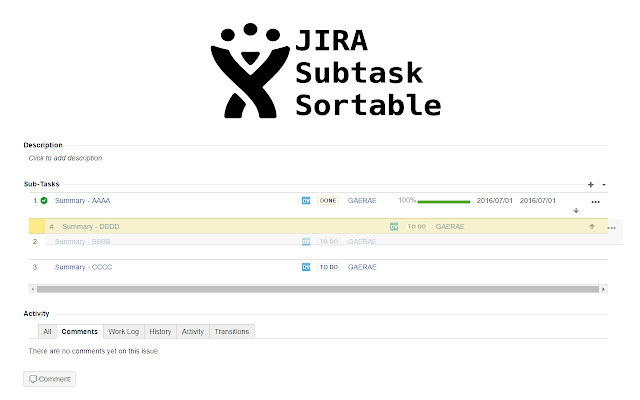
Task: Click the second 2016/07/01 date in AAAA row
Action: 538,200
